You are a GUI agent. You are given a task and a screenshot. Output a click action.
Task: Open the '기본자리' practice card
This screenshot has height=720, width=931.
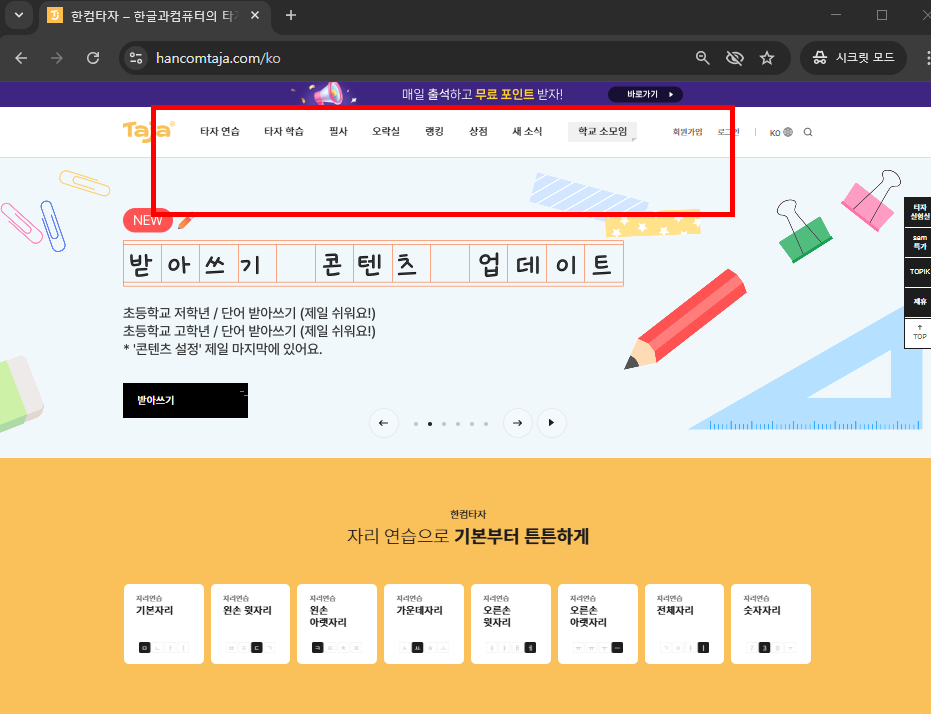click(x=163, y=623)
